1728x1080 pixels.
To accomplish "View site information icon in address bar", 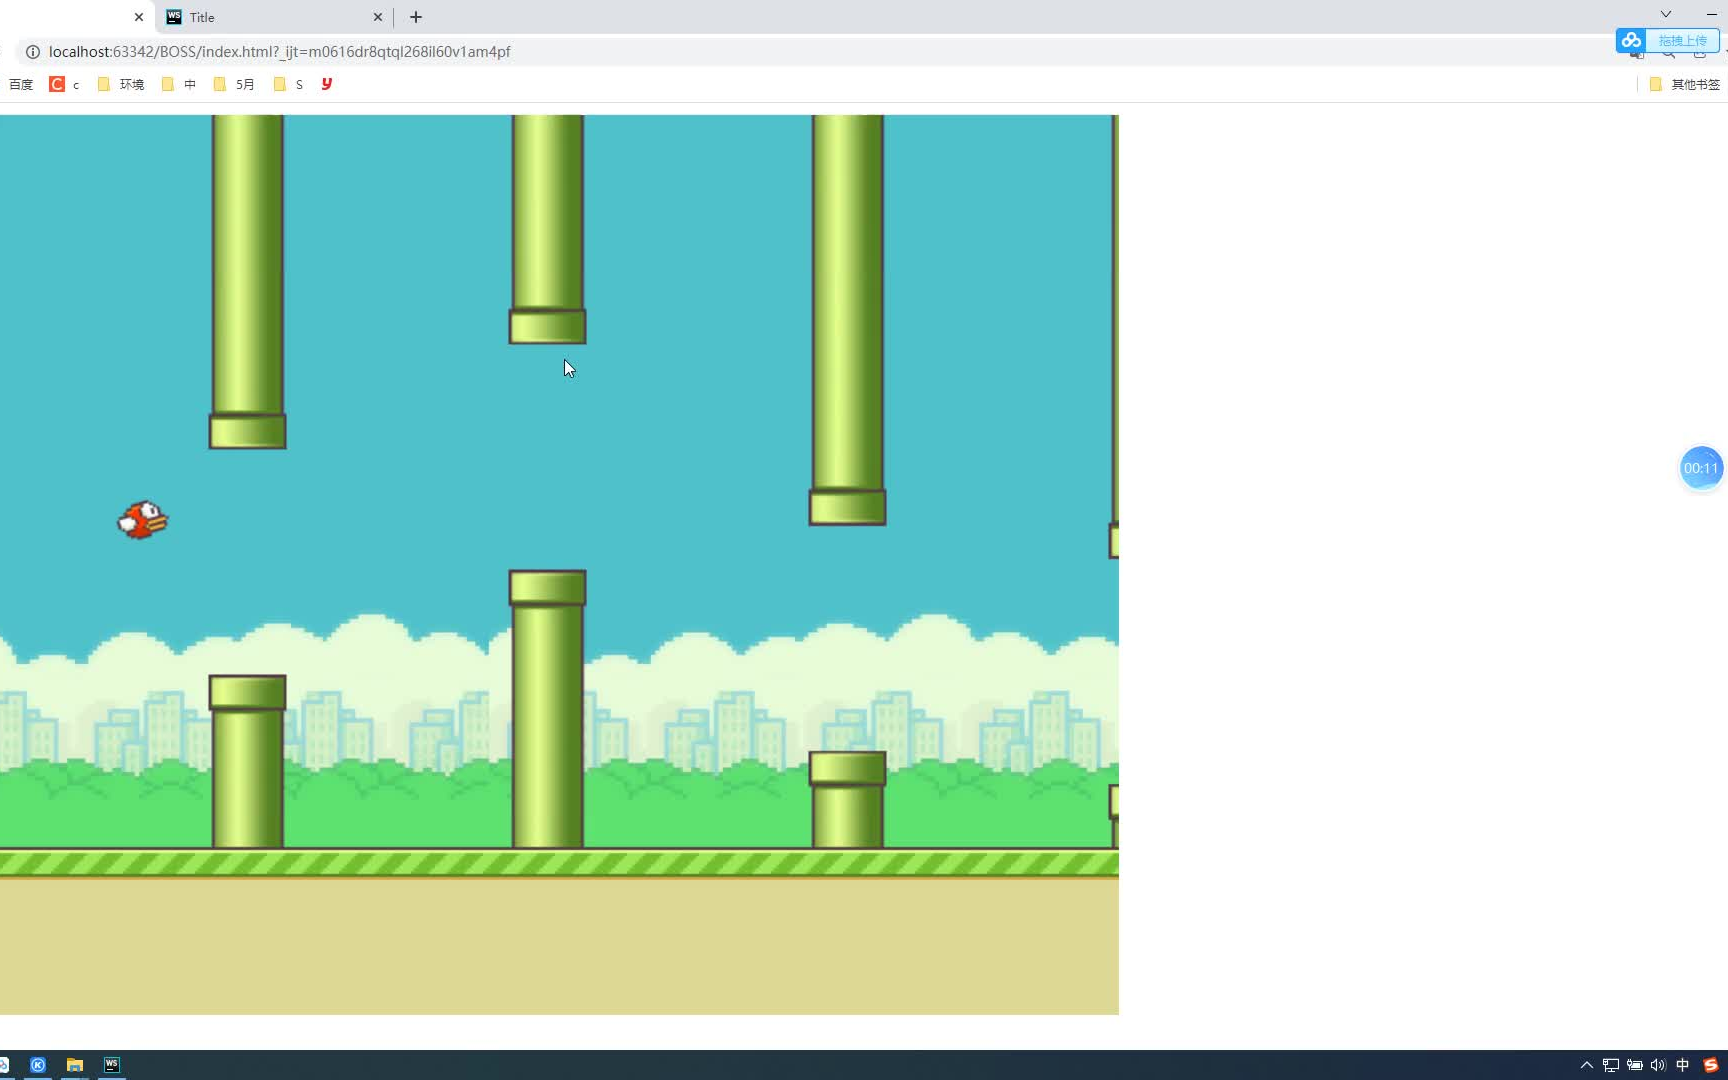I will [33, 52].
